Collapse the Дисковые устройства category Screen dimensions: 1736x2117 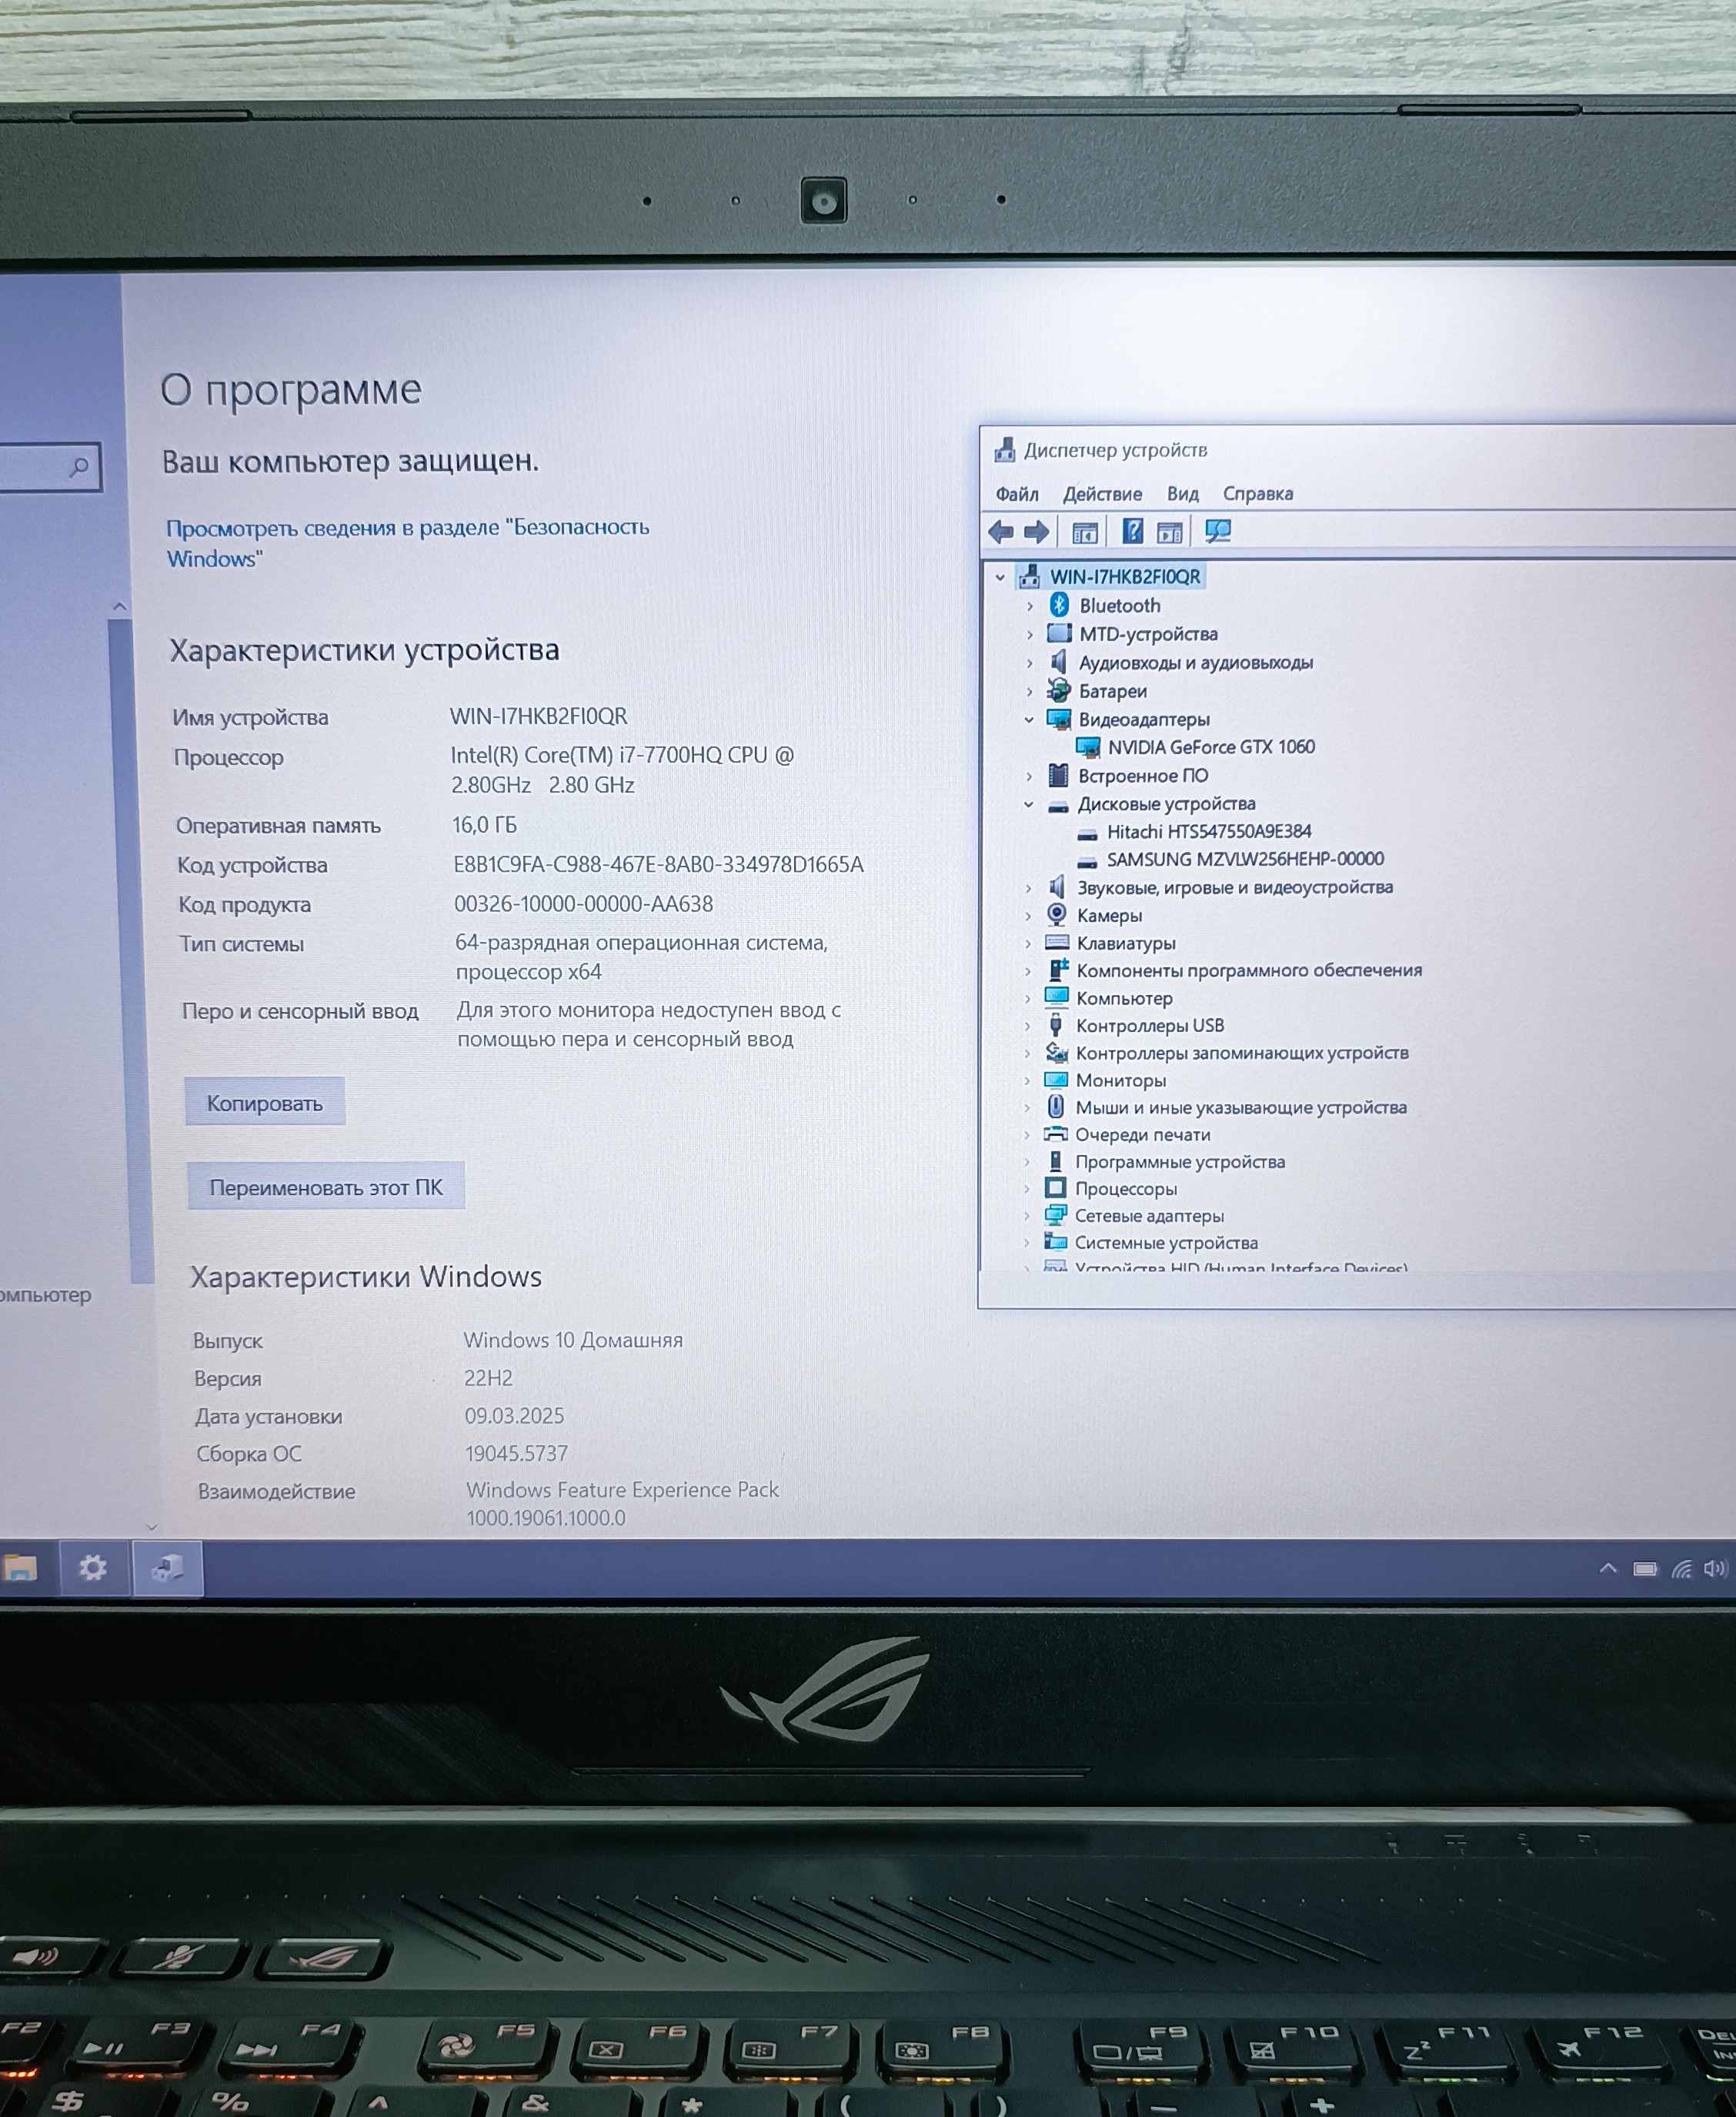pyautogui.click(x=1028, y=804)
